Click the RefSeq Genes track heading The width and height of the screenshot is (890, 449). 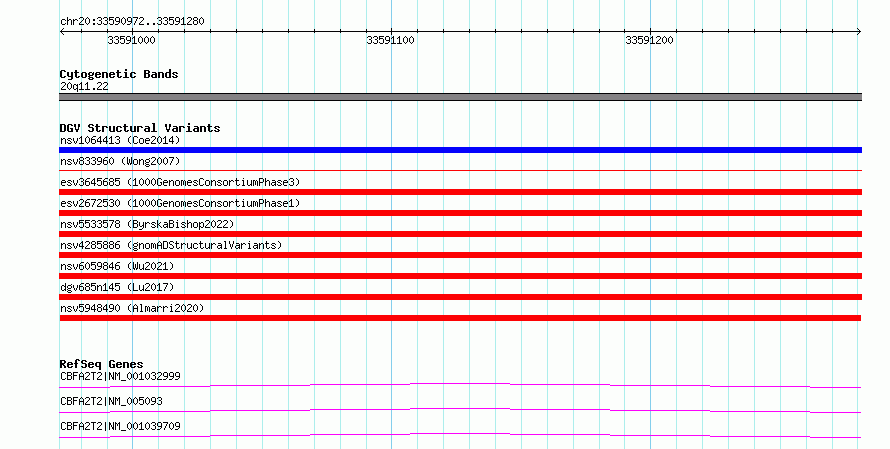(101, 364)
